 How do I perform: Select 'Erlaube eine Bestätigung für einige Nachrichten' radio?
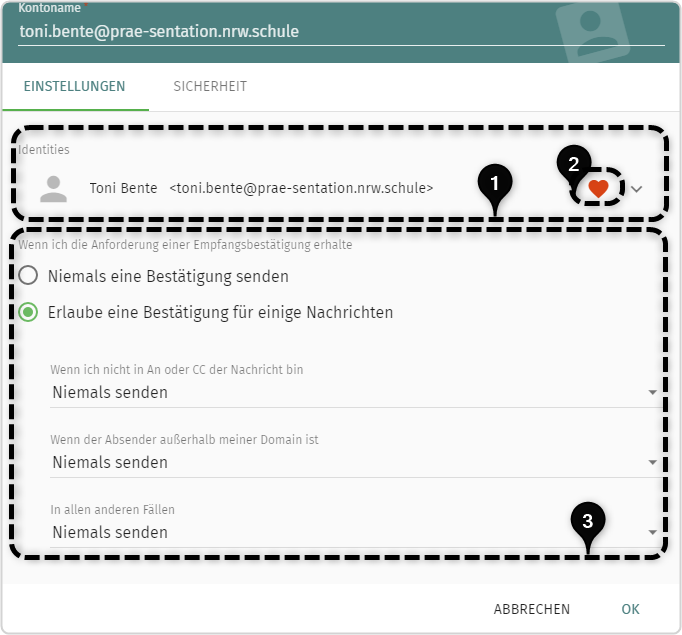[28, 312]
